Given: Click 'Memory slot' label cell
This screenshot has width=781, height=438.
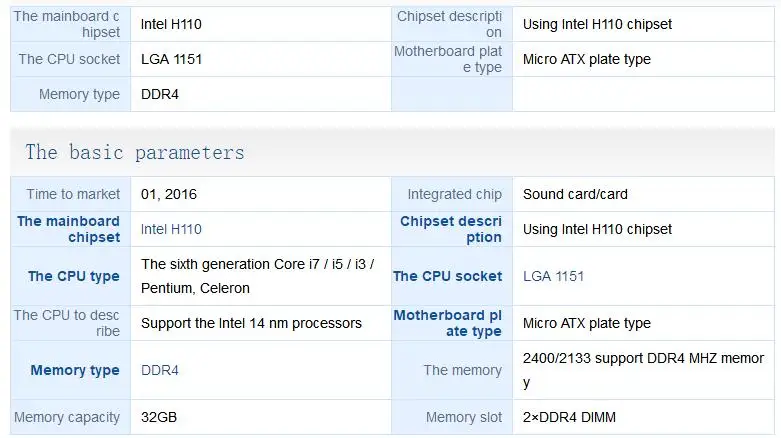Looking at the screenshot, I should [x=463, y=417].
